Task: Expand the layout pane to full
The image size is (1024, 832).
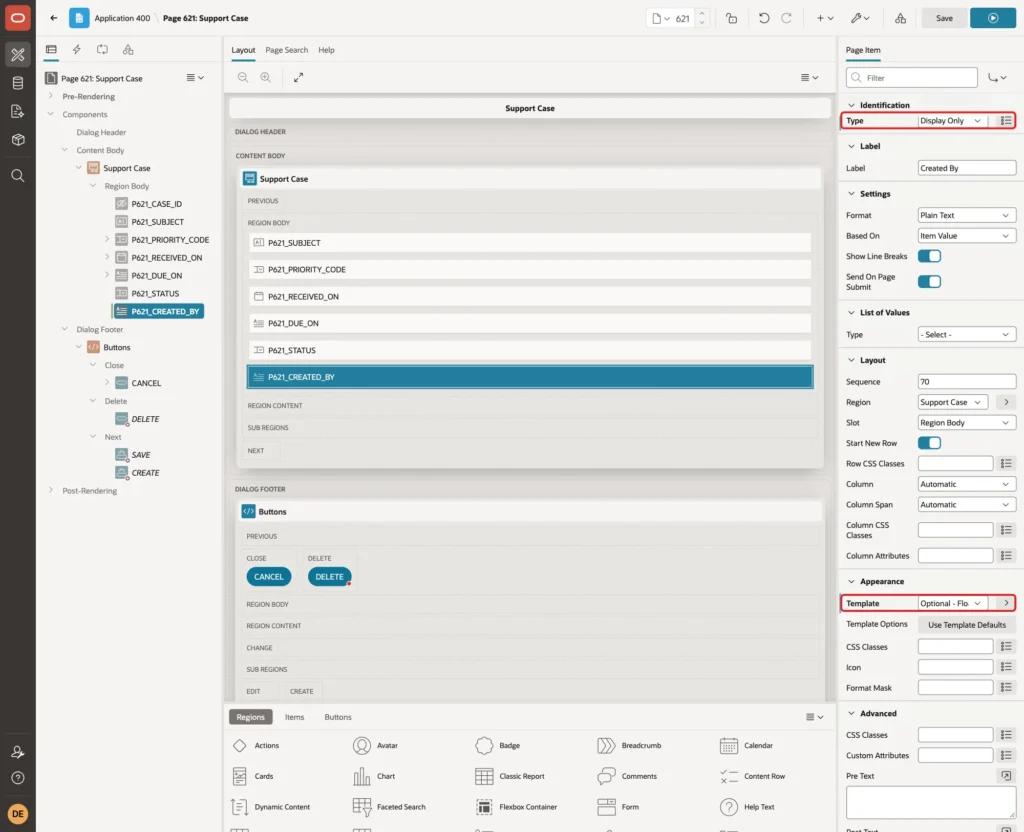Action: 298,77
